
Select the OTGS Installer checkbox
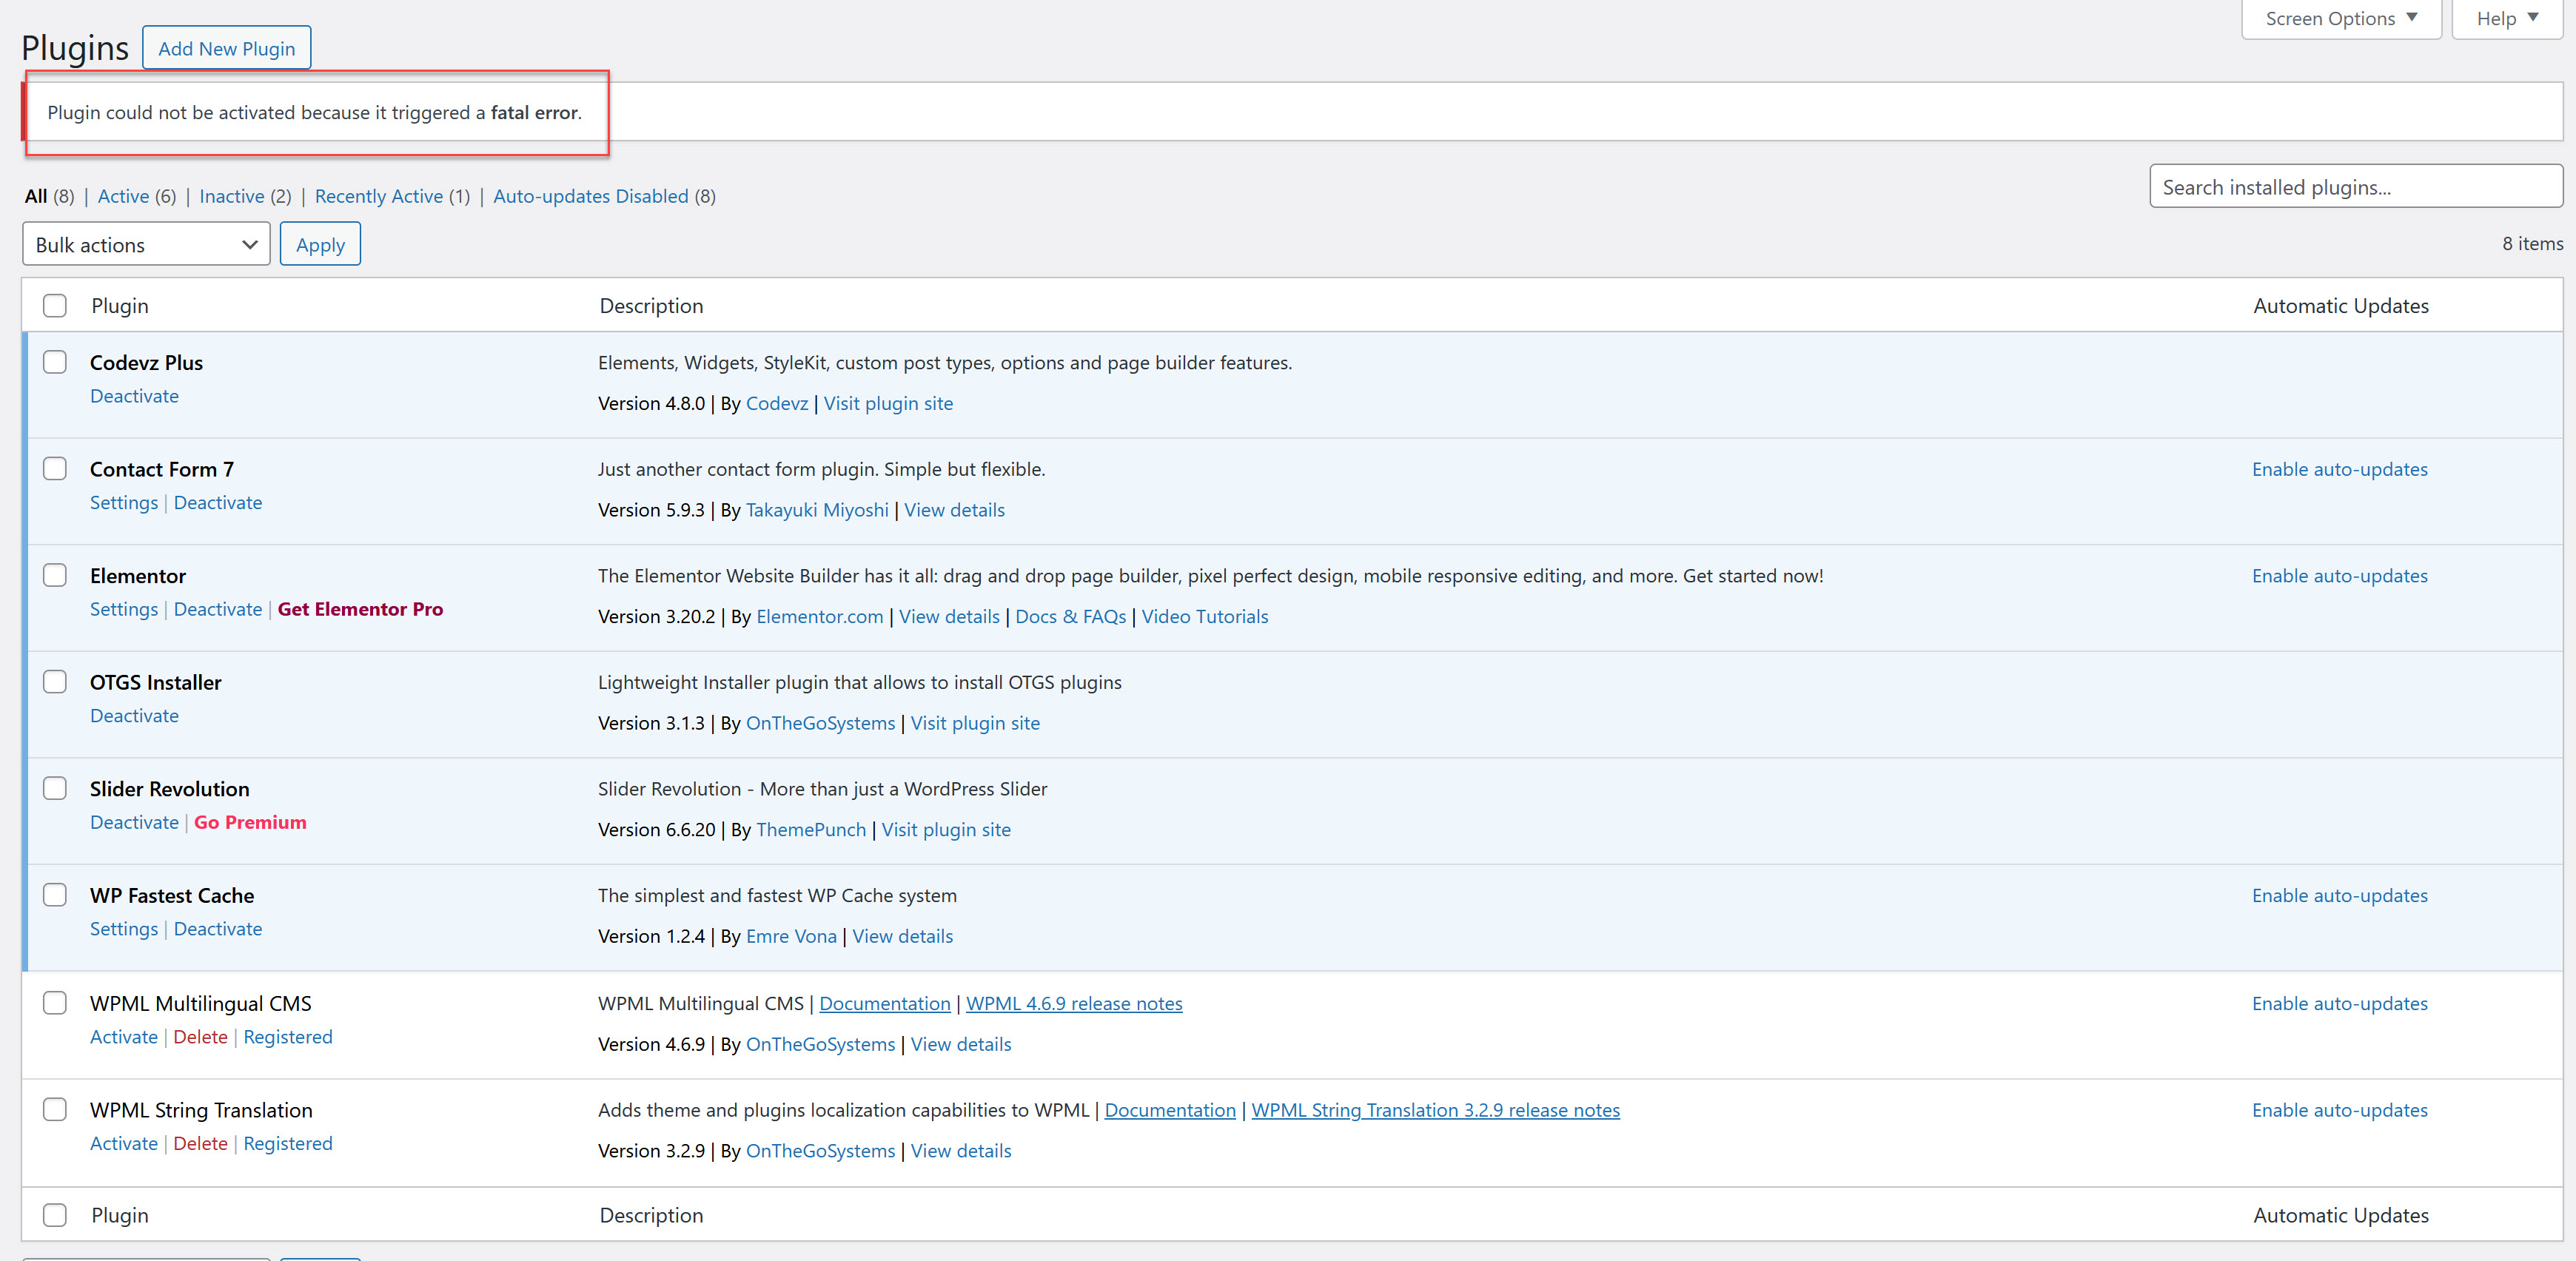[x=55, y=682]
